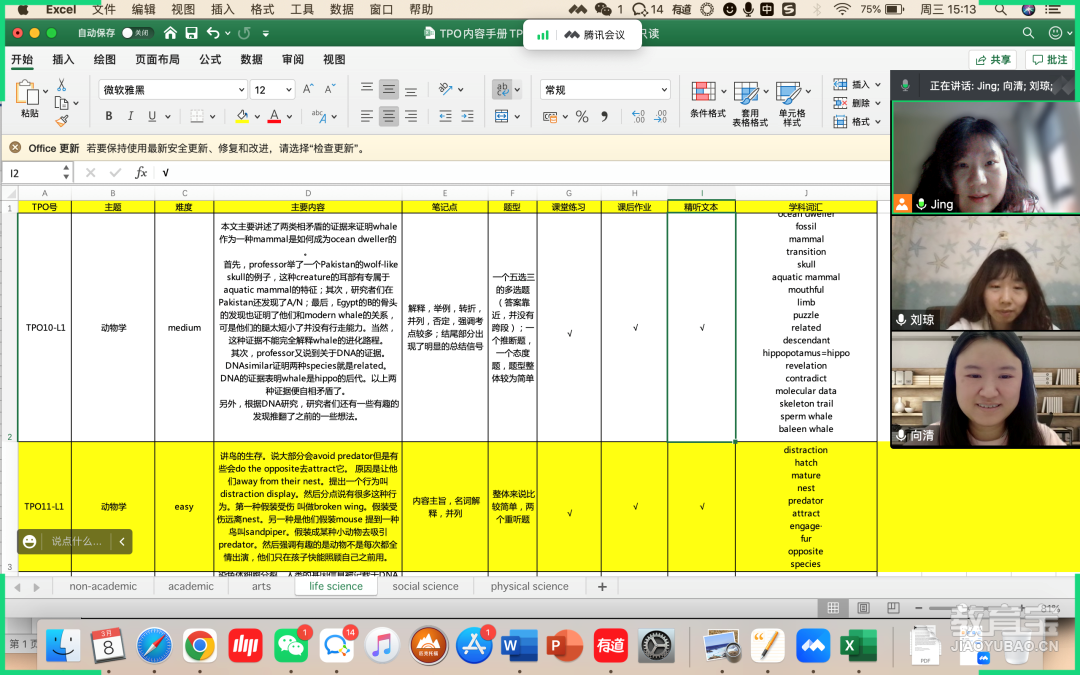Cut selection with the scissors icon
This screenshot has width=1080, height=675.
61,85
